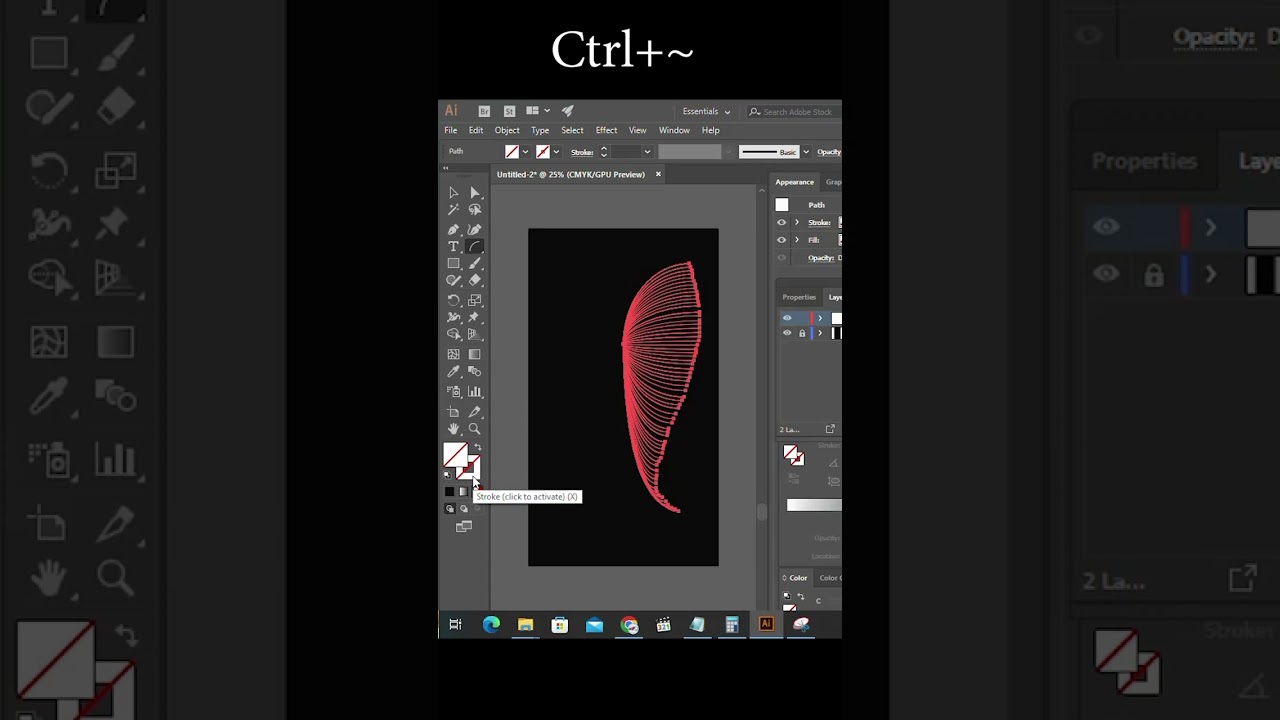Select the Eyedropper tool
Screen dimensions: 1280x720
(x=453, y=372)
